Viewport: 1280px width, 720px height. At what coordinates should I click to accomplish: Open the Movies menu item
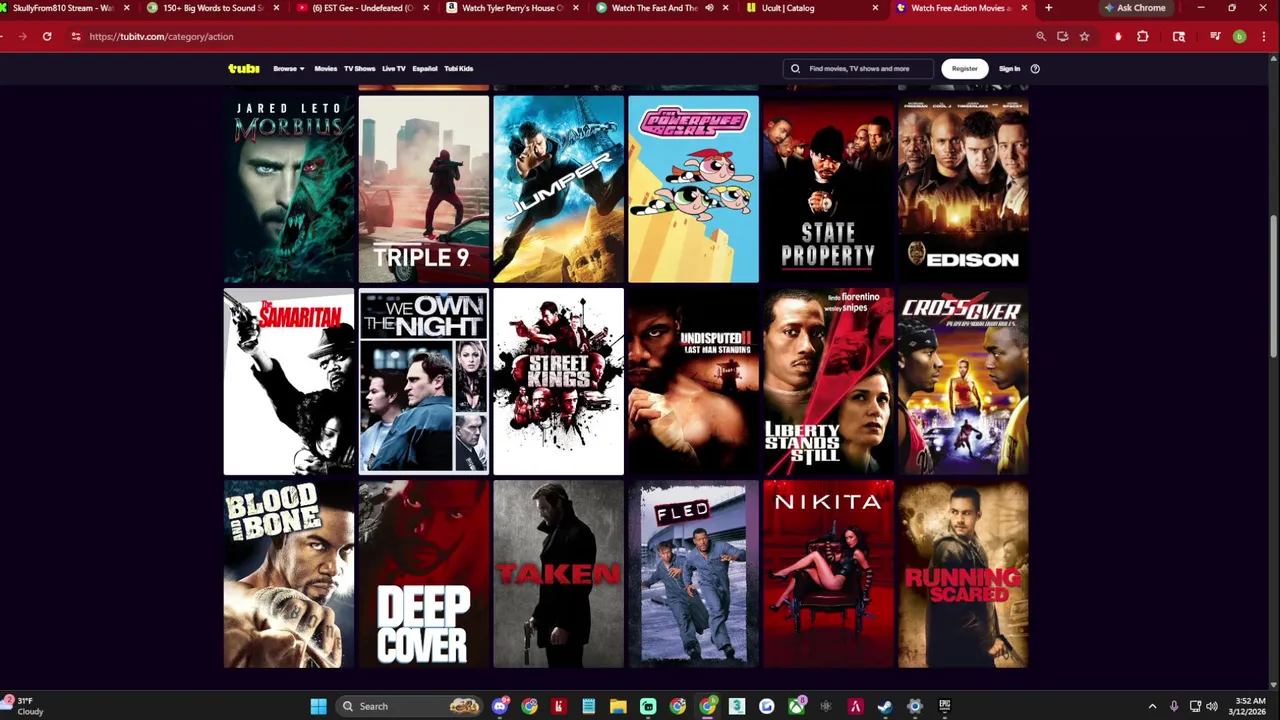point(326,69)
